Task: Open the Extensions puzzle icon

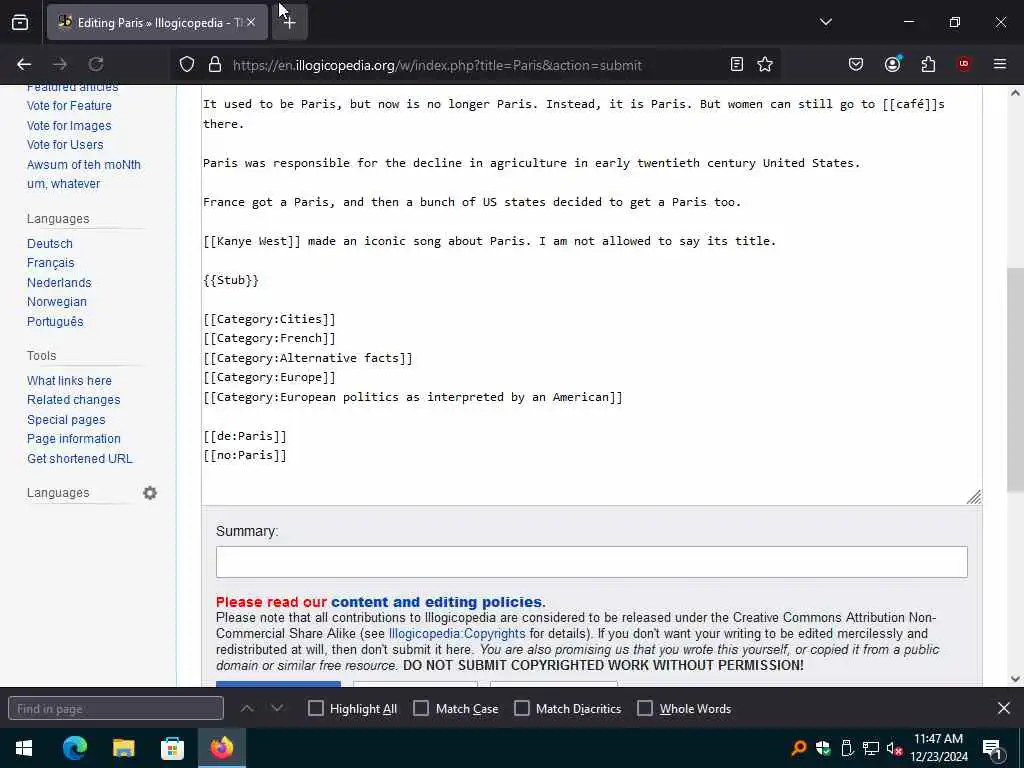Action: pyautogui.click(x=928, y=64)
